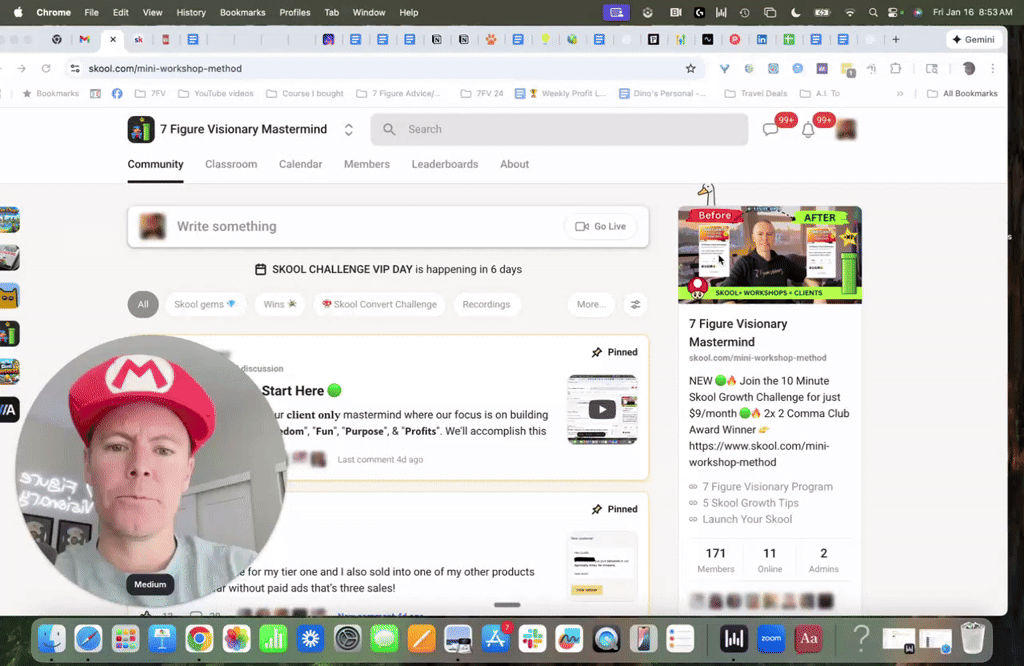Screen dimensions: 1024x666
Task: Open the History menu in menu bar
Action: [191, 12]
